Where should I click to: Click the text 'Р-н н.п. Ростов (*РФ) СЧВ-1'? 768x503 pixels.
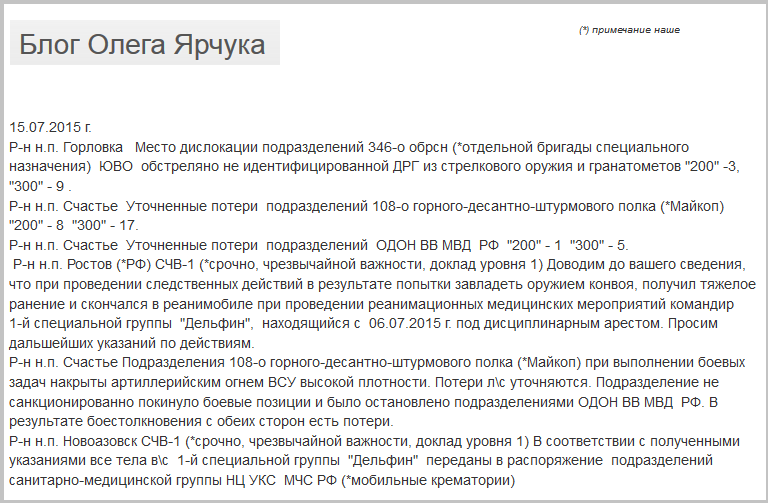point(103,264)
